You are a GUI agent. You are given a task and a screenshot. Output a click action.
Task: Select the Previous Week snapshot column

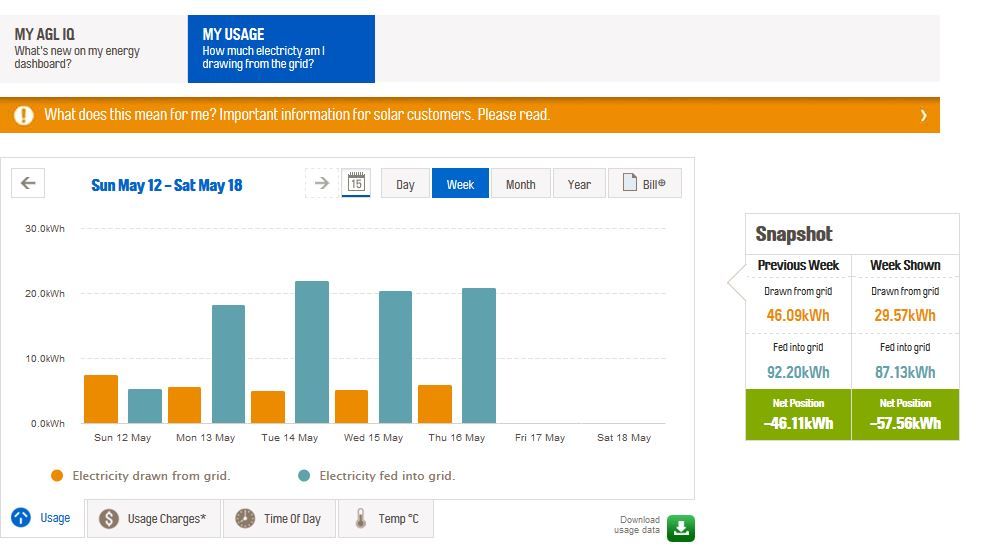click(x=798, y=265)
